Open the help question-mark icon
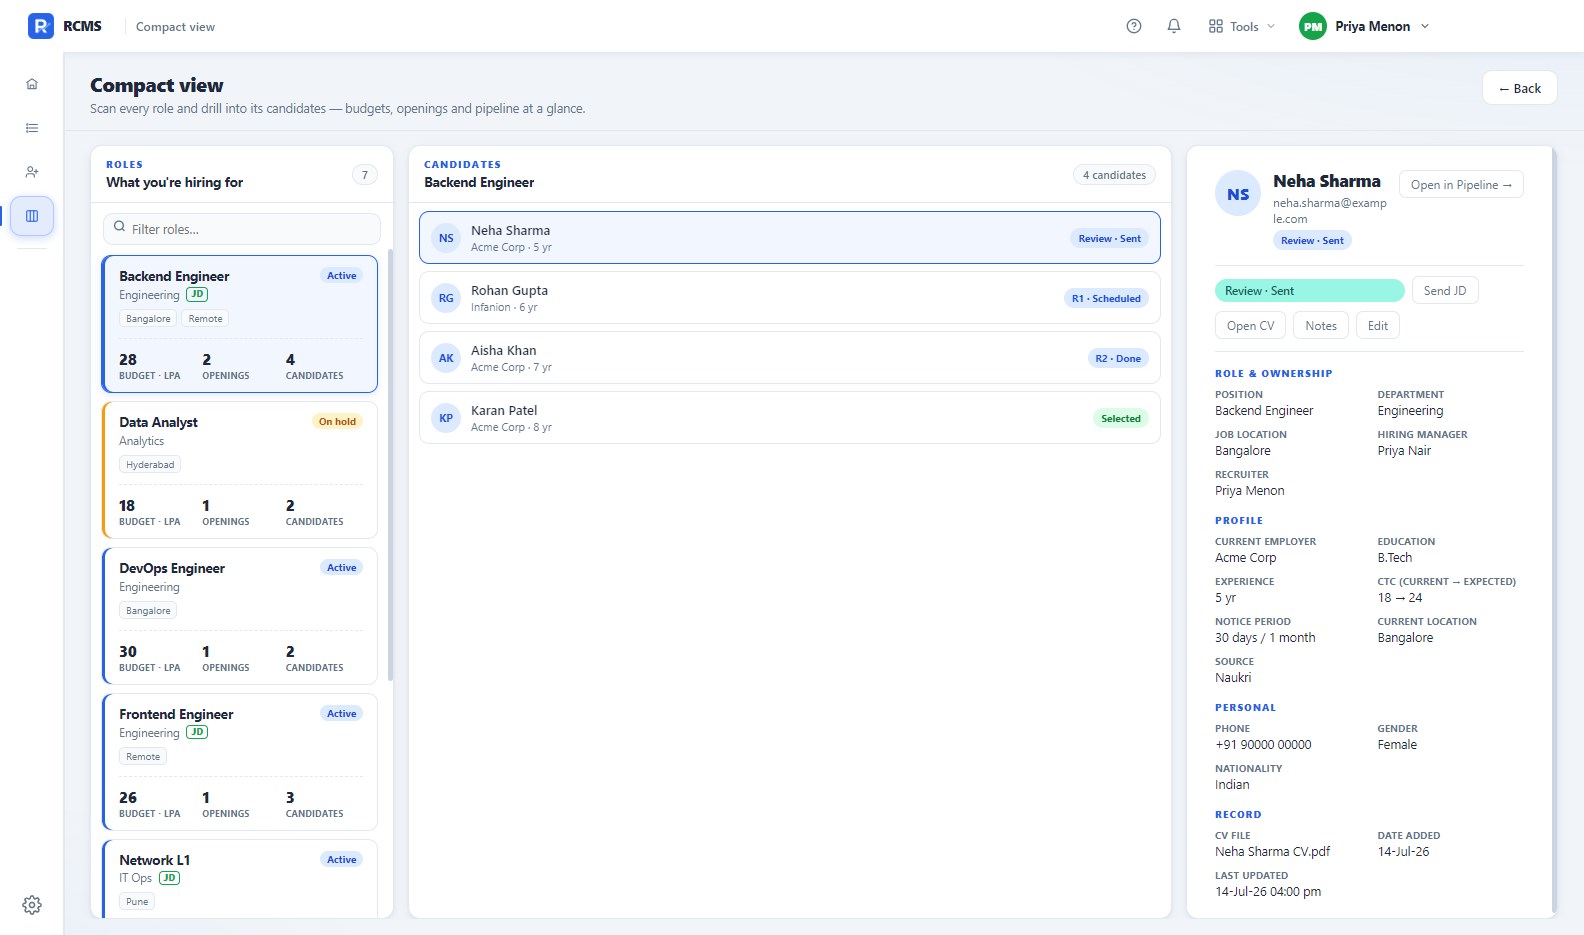The image size is (1584, 935). (1134, 26)
